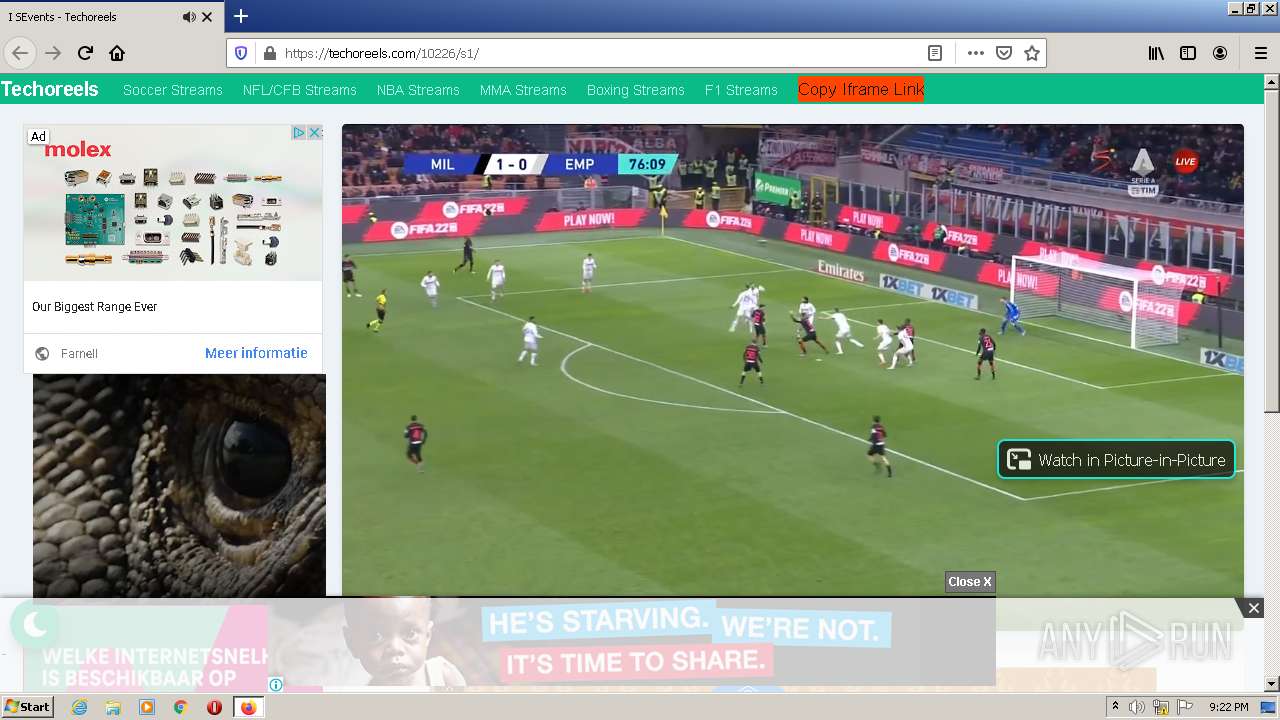Image resolution: width=1280 pixels, height=720 pixels.
Task: Save page to Pocket
Action: 1004,53
